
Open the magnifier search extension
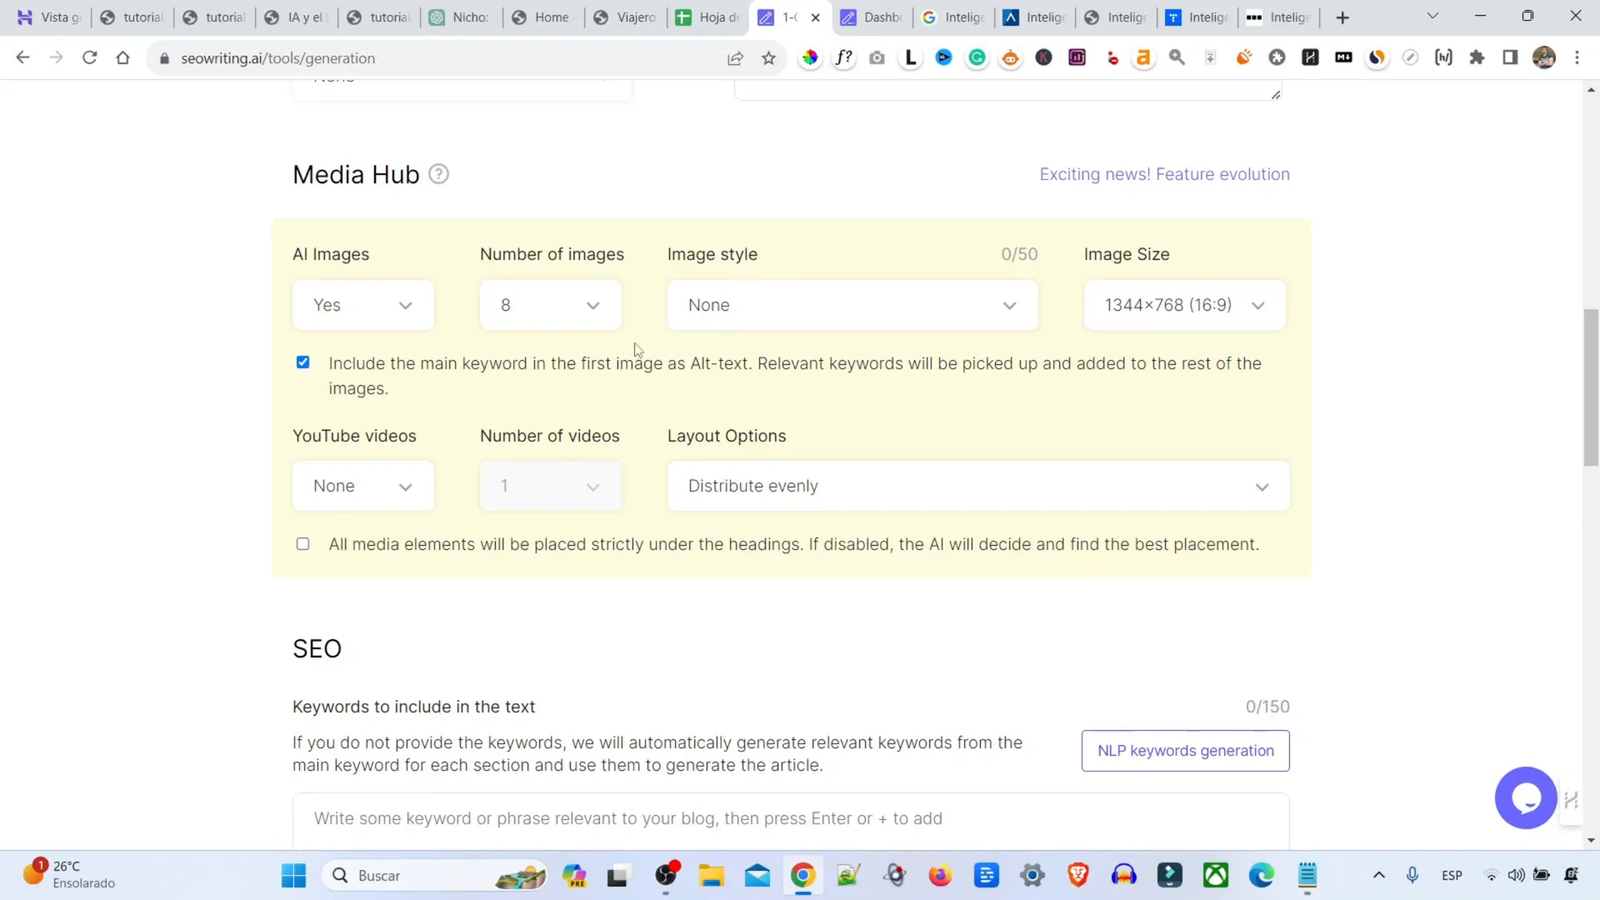[1177, 57]
